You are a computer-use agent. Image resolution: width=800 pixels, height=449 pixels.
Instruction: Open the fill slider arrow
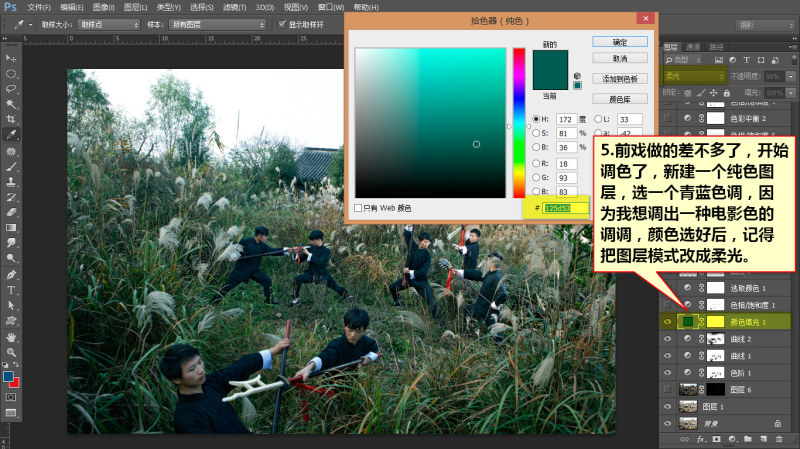click(x=791, y=93)
